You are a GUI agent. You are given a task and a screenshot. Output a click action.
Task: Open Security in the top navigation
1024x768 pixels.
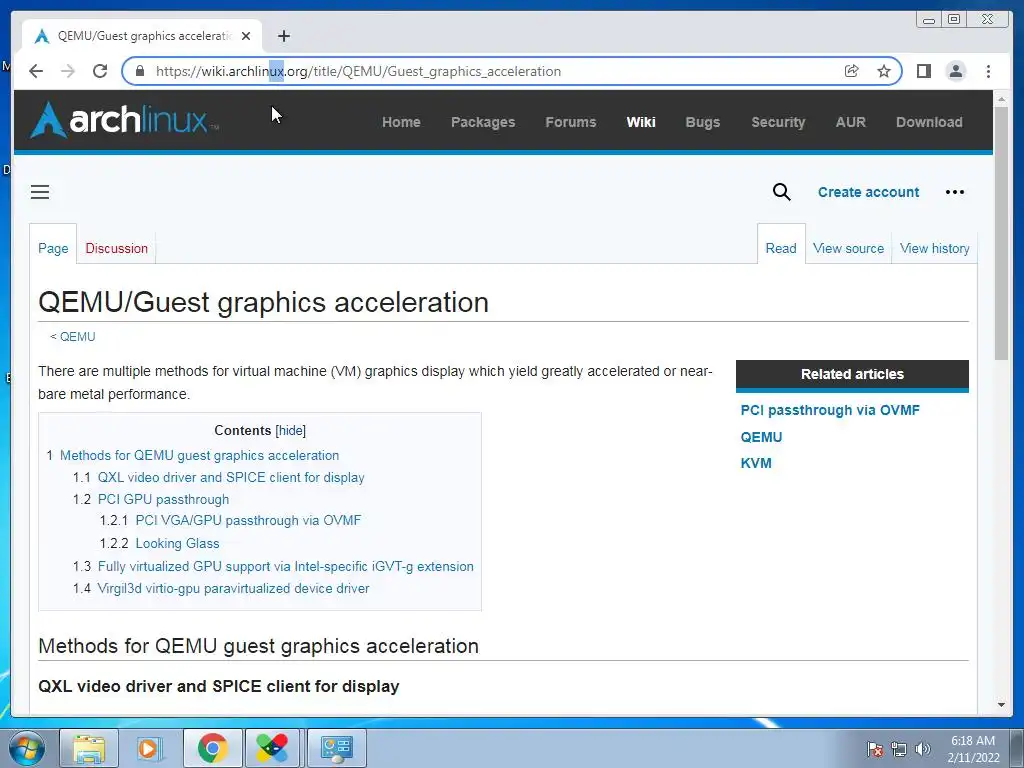[778, 122]
